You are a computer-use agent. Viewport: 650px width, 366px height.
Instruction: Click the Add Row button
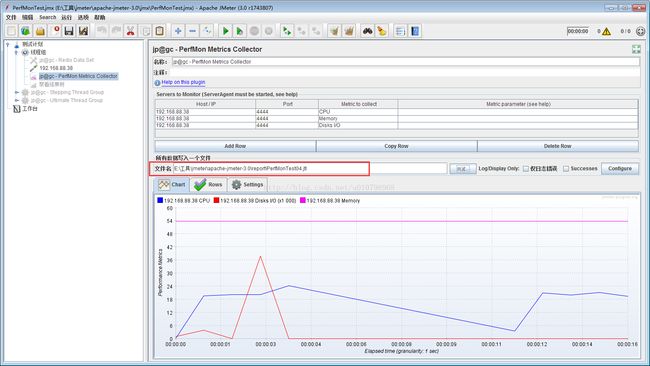point(235,146)
